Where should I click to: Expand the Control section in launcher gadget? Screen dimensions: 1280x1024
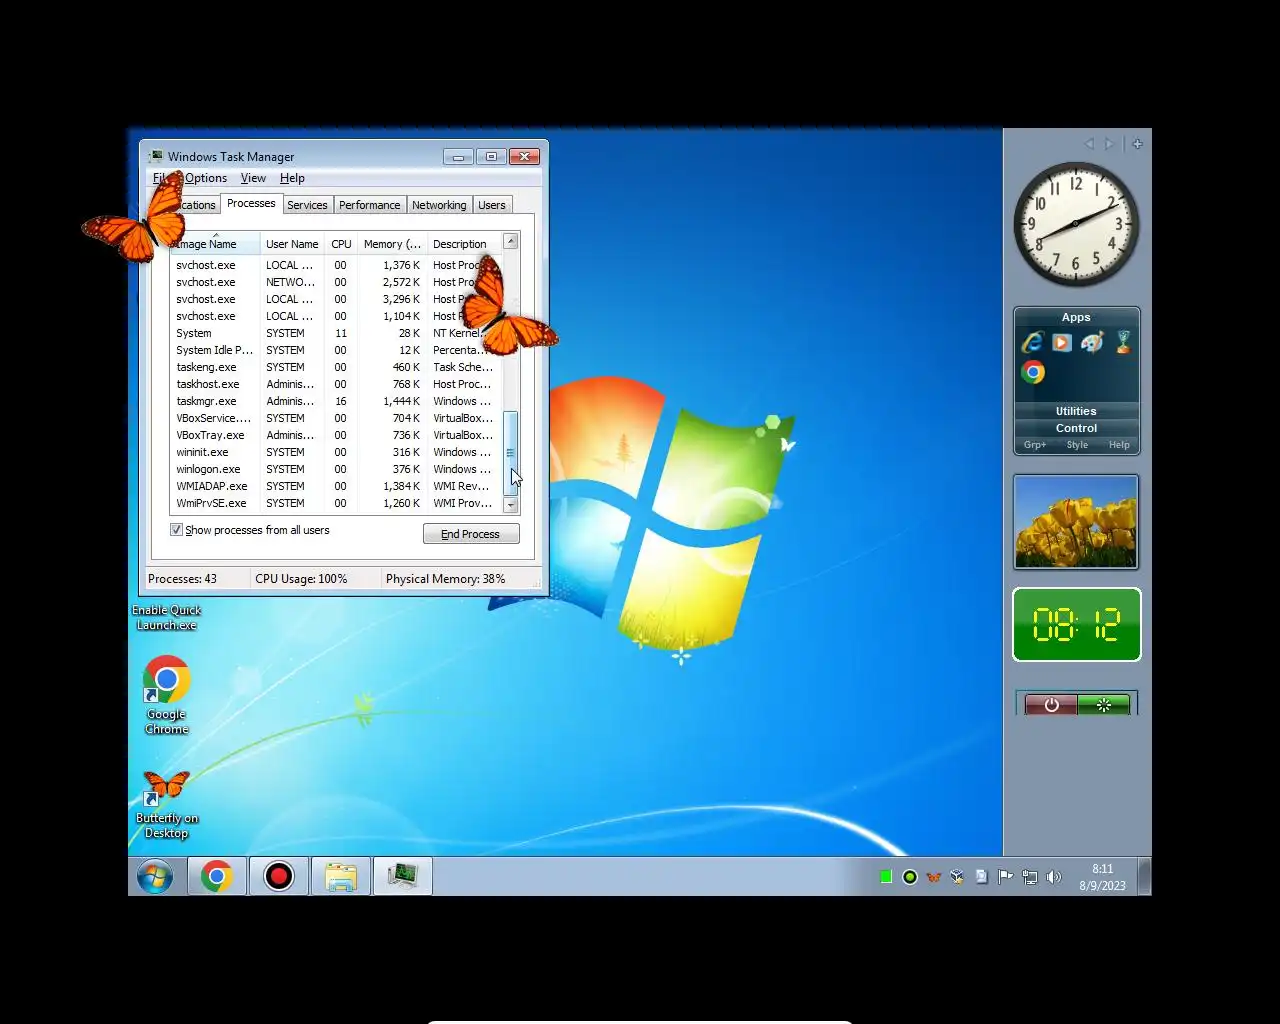tap(1076, 428)
